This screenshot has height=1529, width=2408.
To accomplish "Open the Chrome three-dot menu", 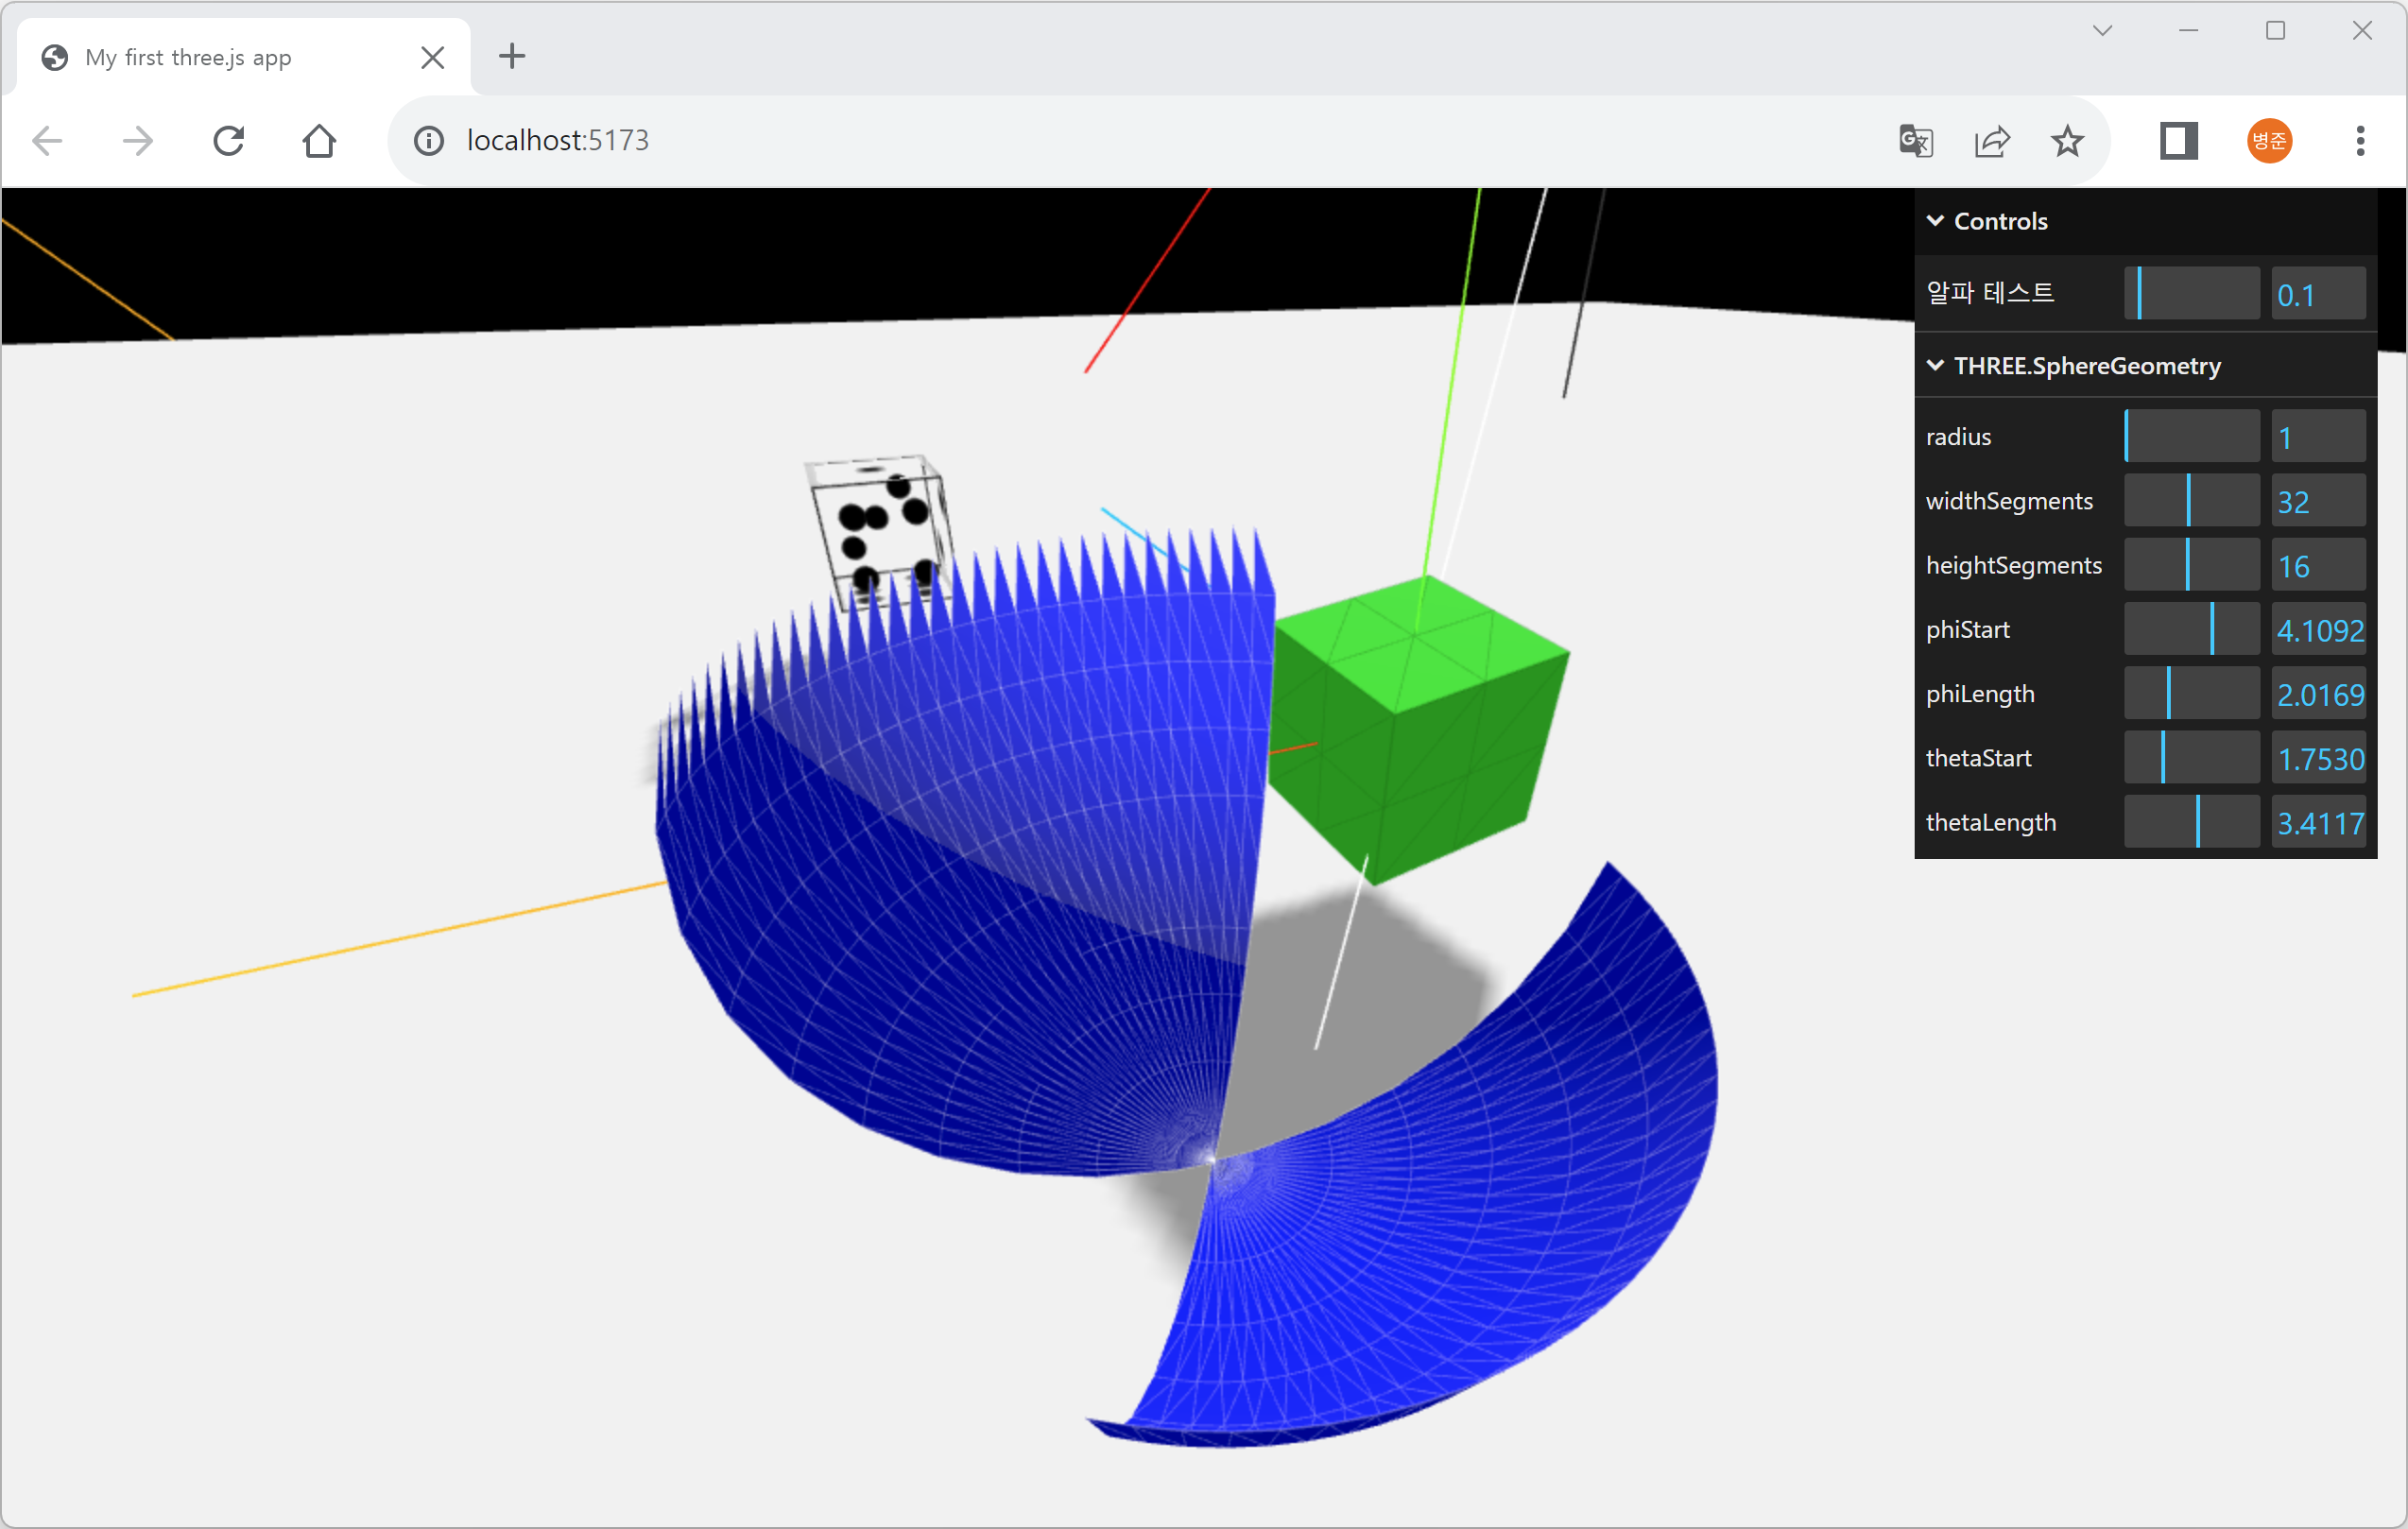I will pos(2360,141).
